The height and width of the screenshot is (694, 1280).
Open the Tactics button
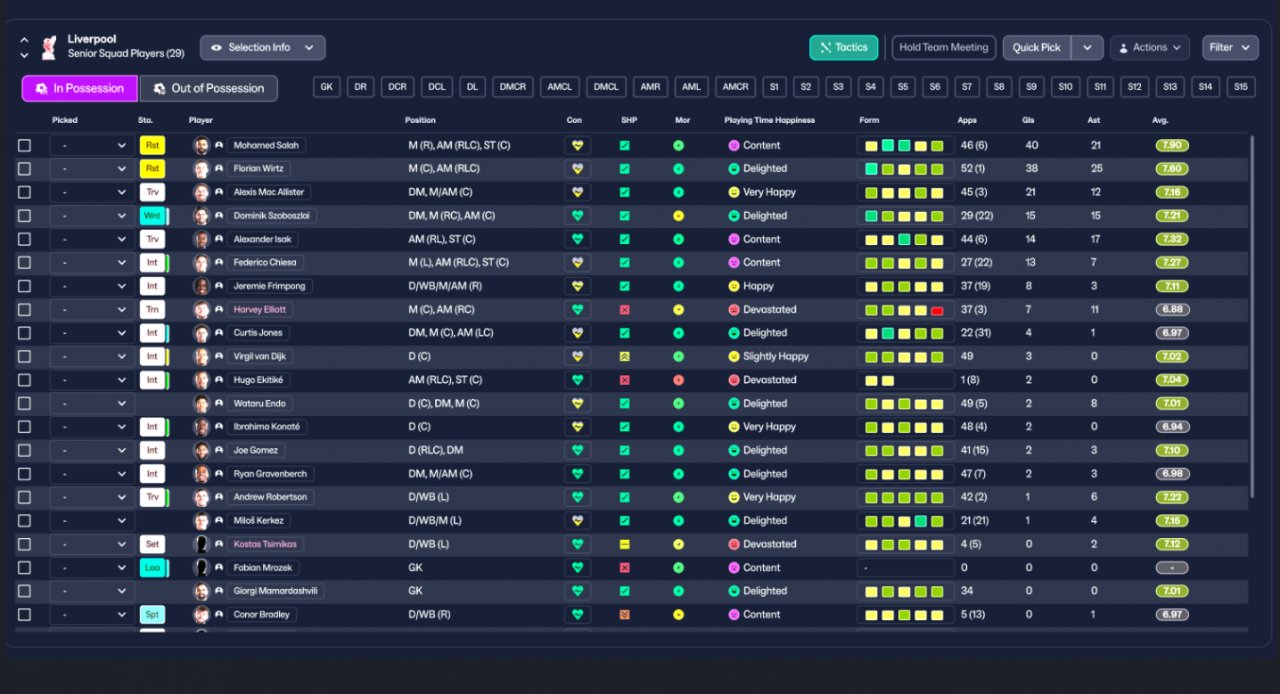click(844, 47)
